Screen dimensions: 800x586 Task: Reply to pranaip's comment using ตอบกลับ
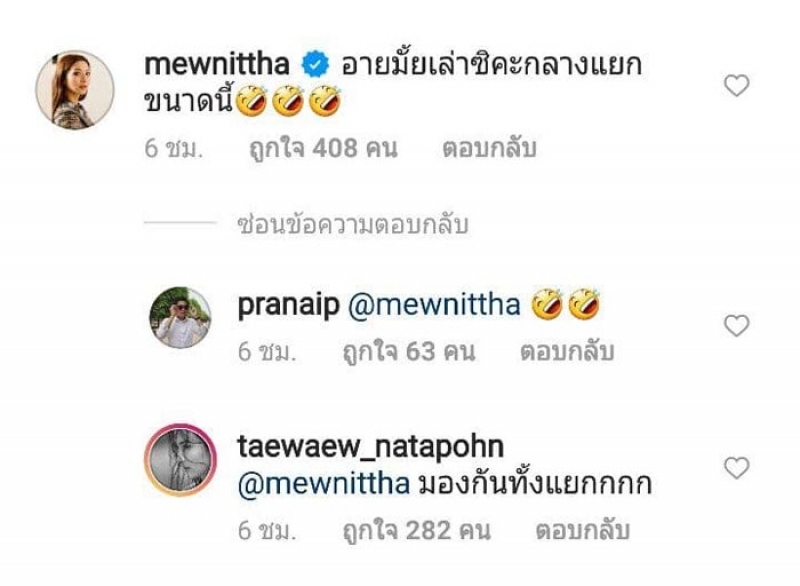tap(566, 352)
